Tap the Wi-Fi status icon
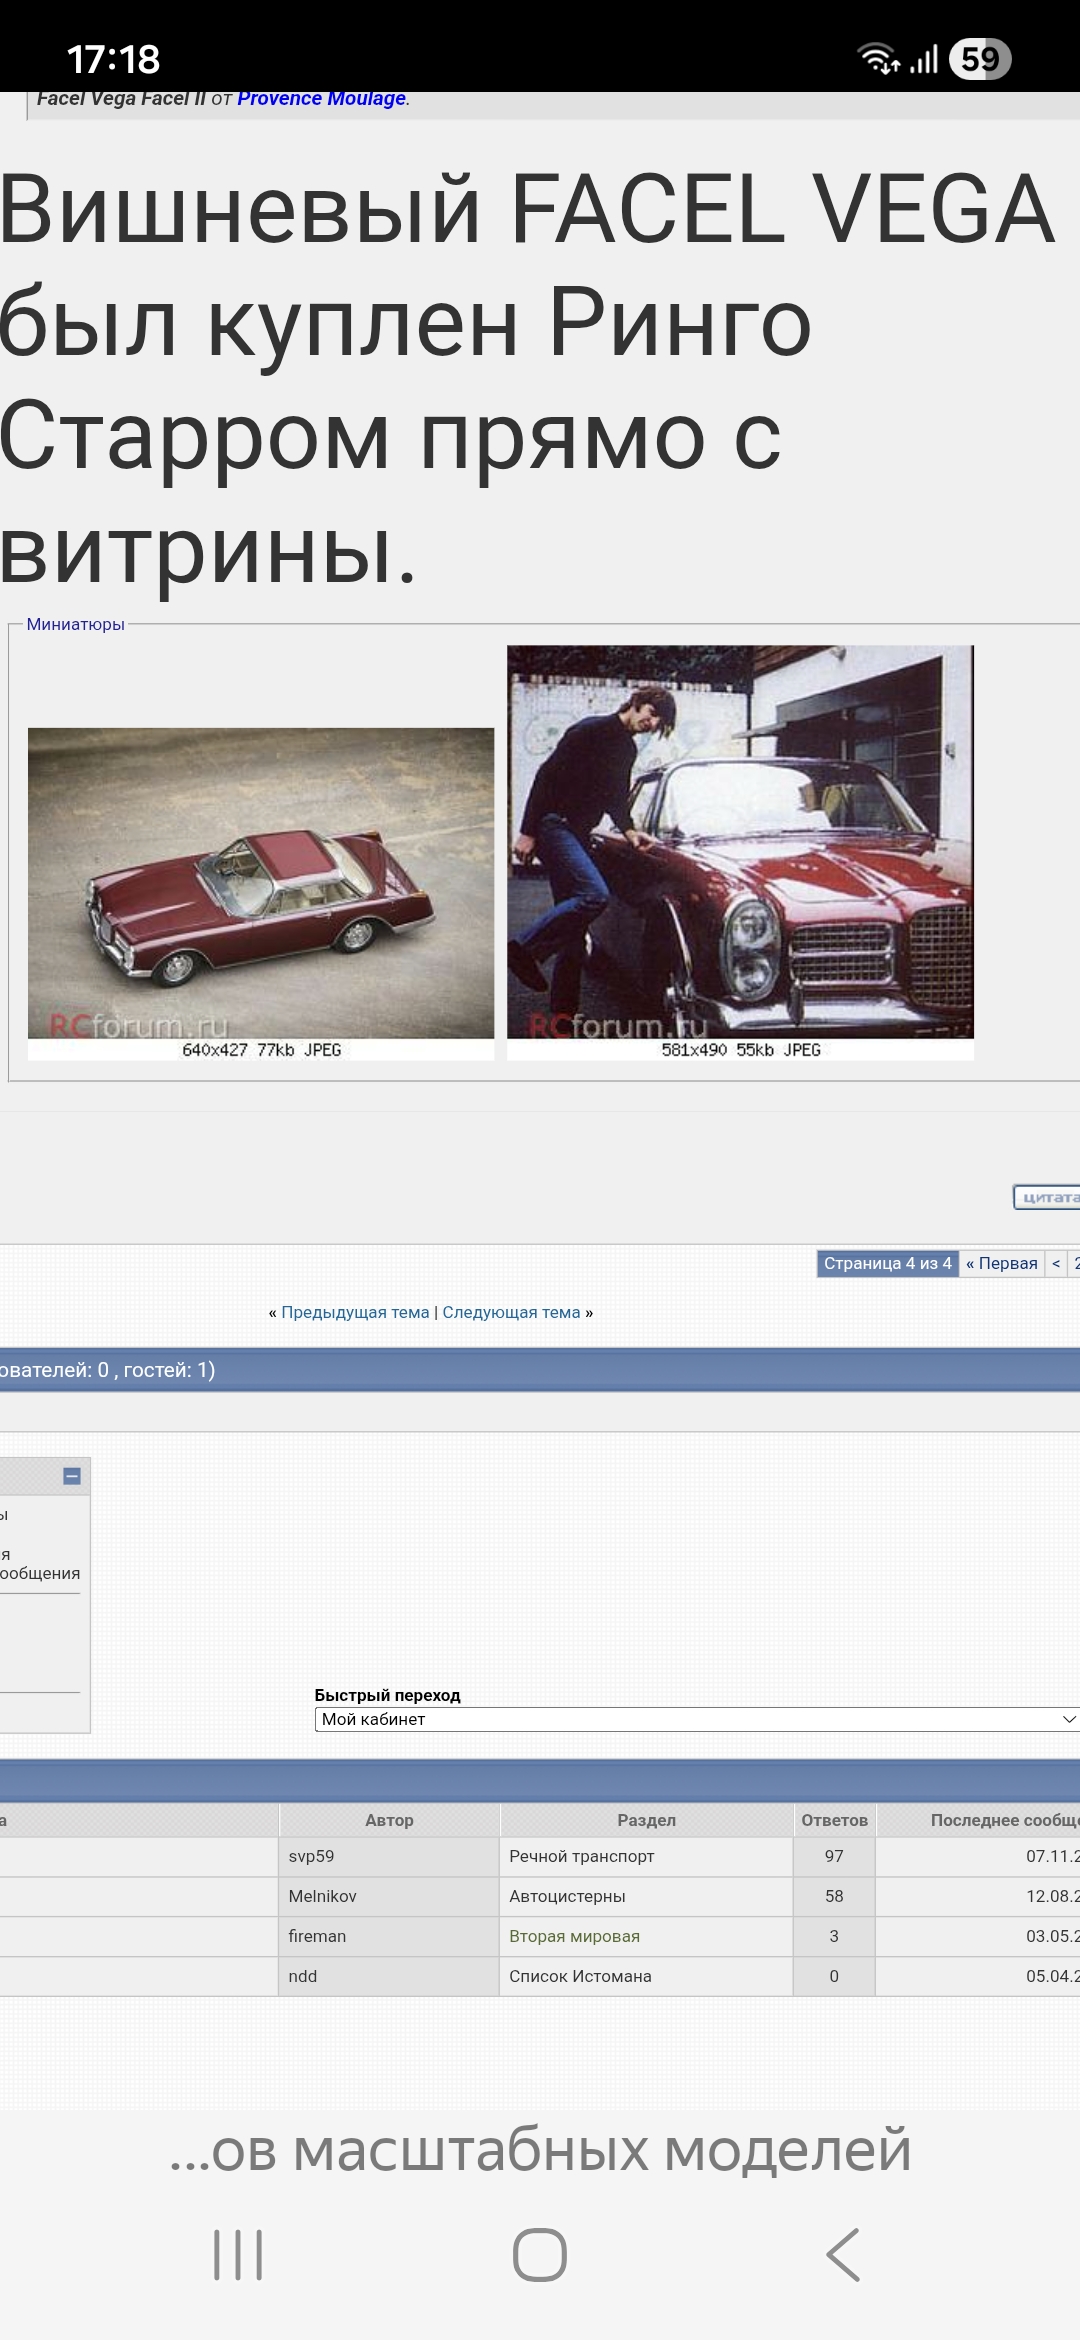Viewport: 1080px width, 2340px height. click(878, 59)
